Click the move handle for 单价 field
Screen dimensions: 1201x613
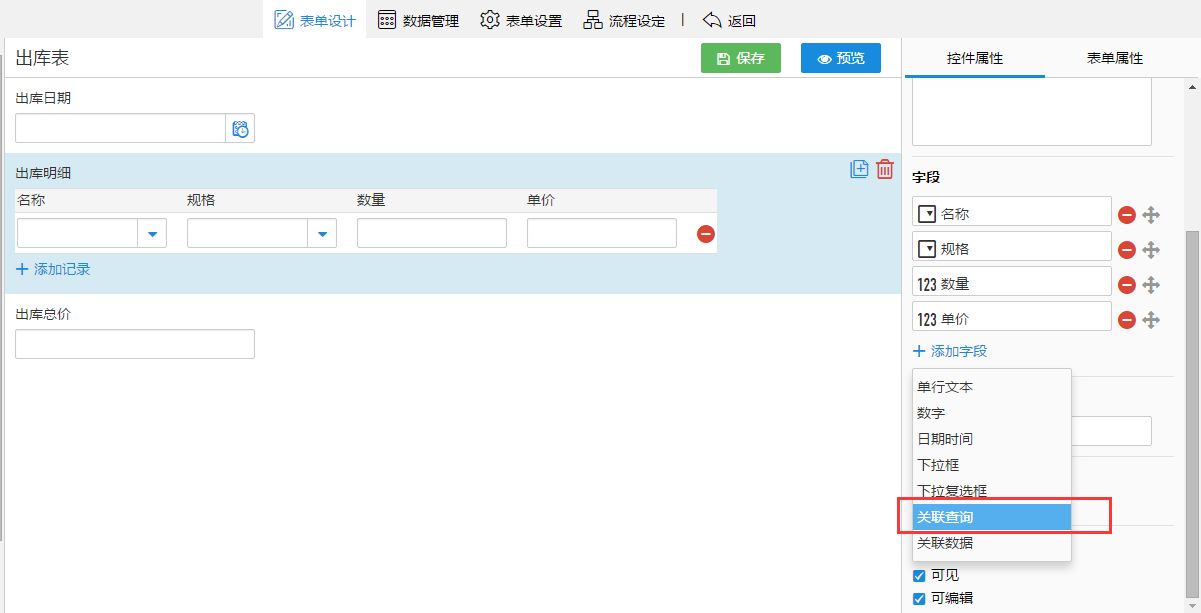(1151, 319)
